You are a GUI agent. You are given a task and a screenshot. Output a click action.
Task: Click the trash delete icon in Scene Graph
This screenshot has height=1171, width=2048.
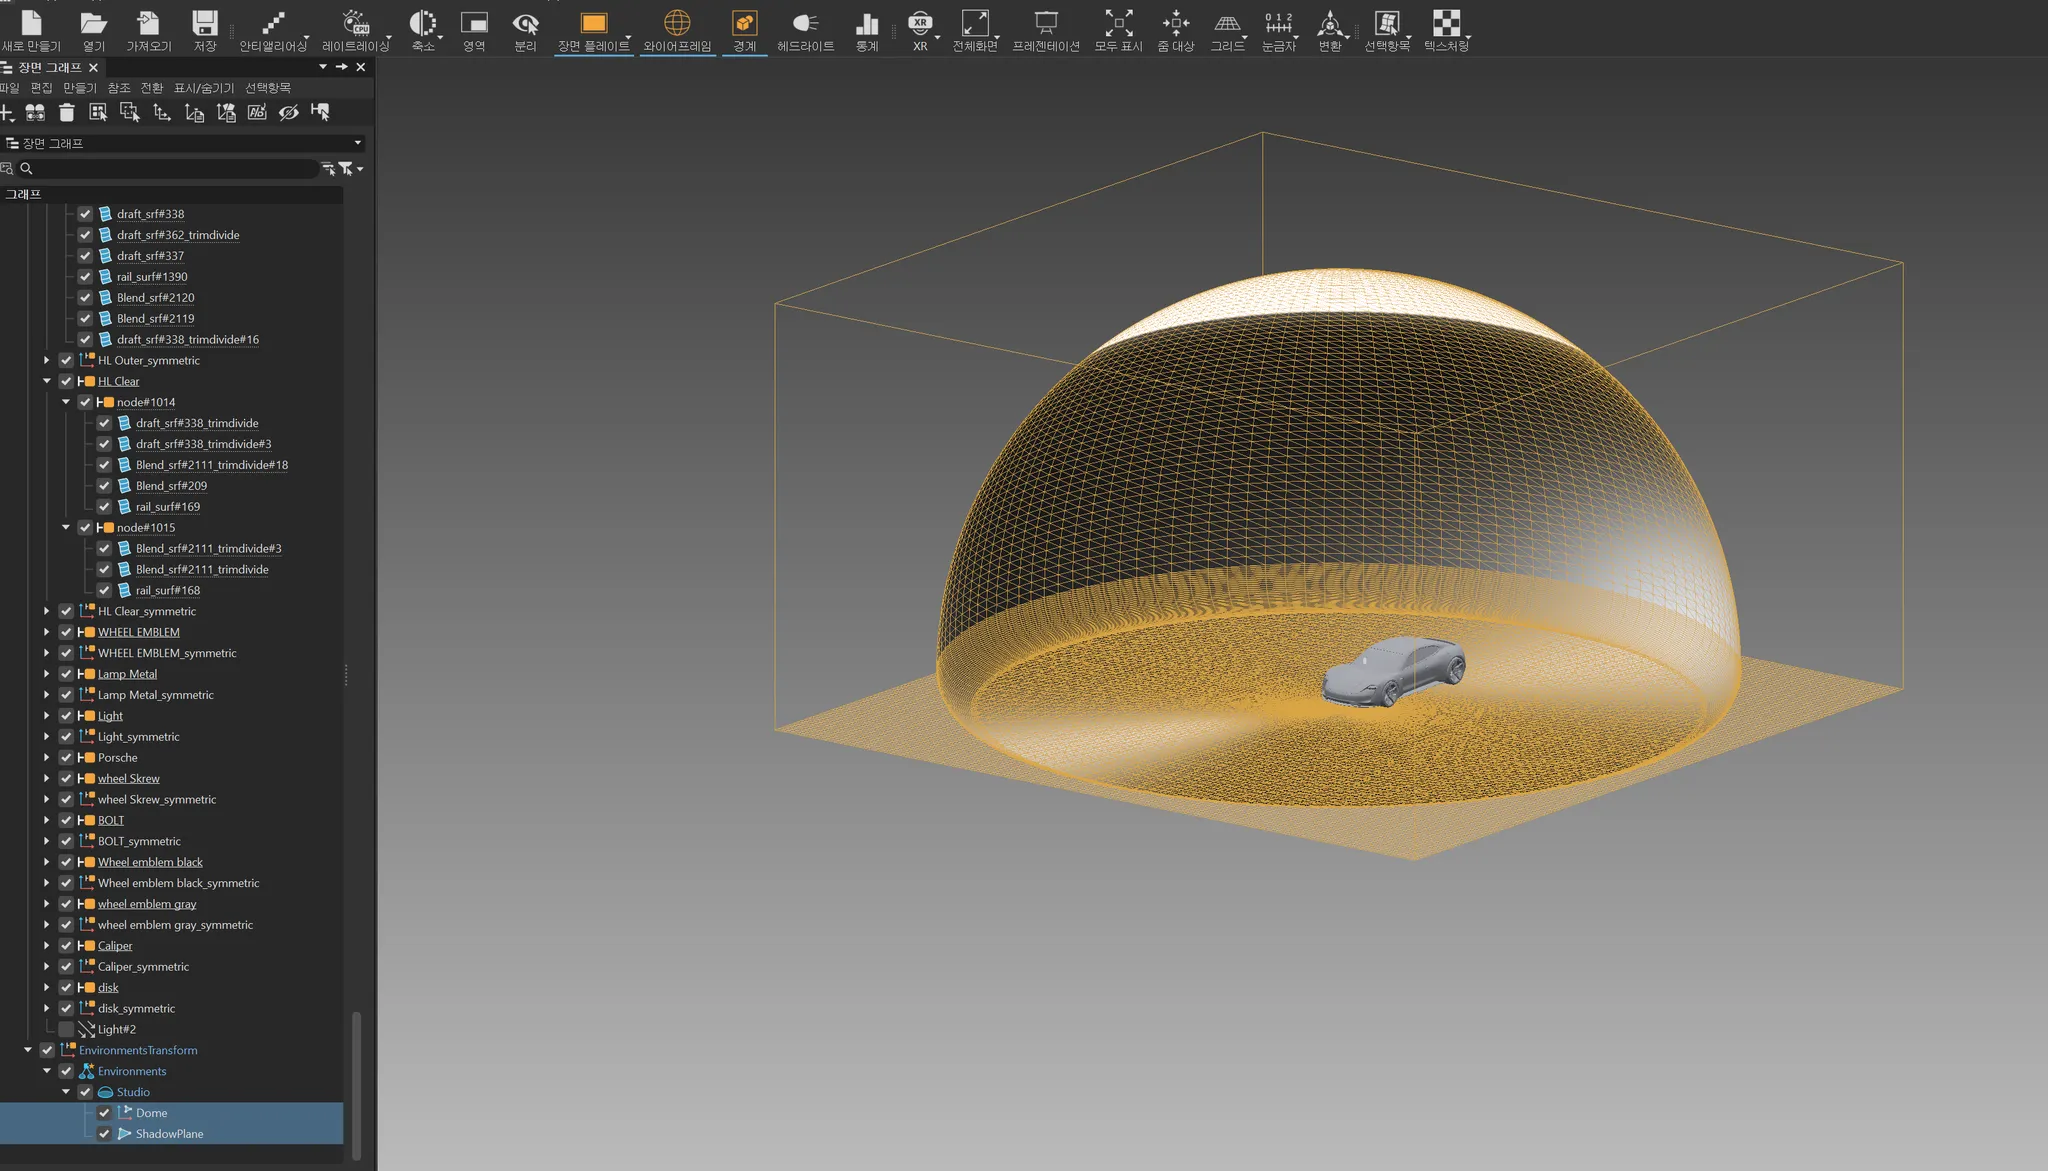pos(67,113)
